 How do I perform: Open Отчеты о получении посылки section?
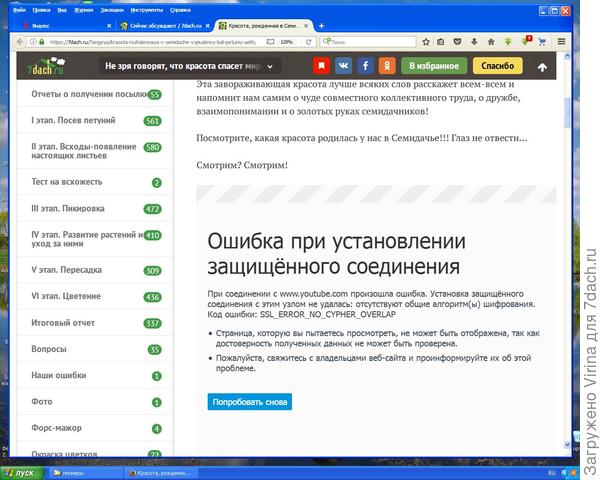[95, 94]
